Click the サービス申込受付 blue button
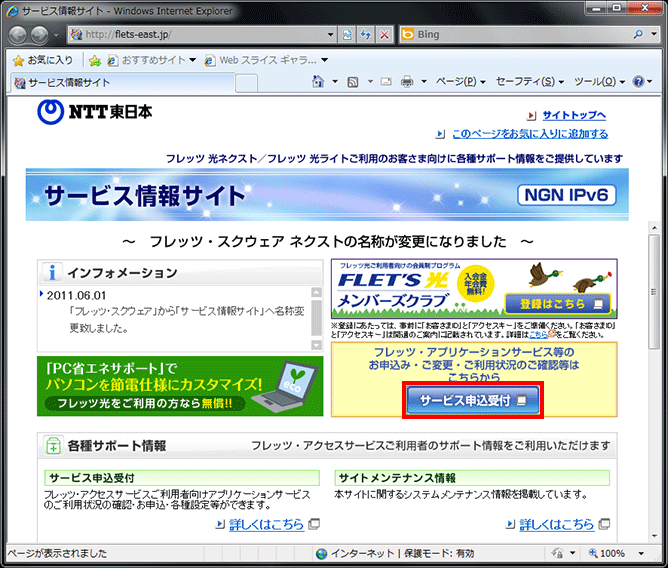 click(473, 400)
